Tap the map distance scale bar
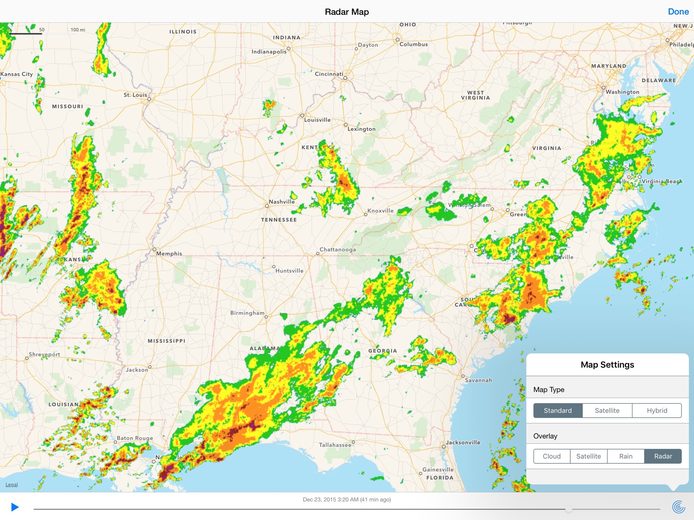 (26, 33)
